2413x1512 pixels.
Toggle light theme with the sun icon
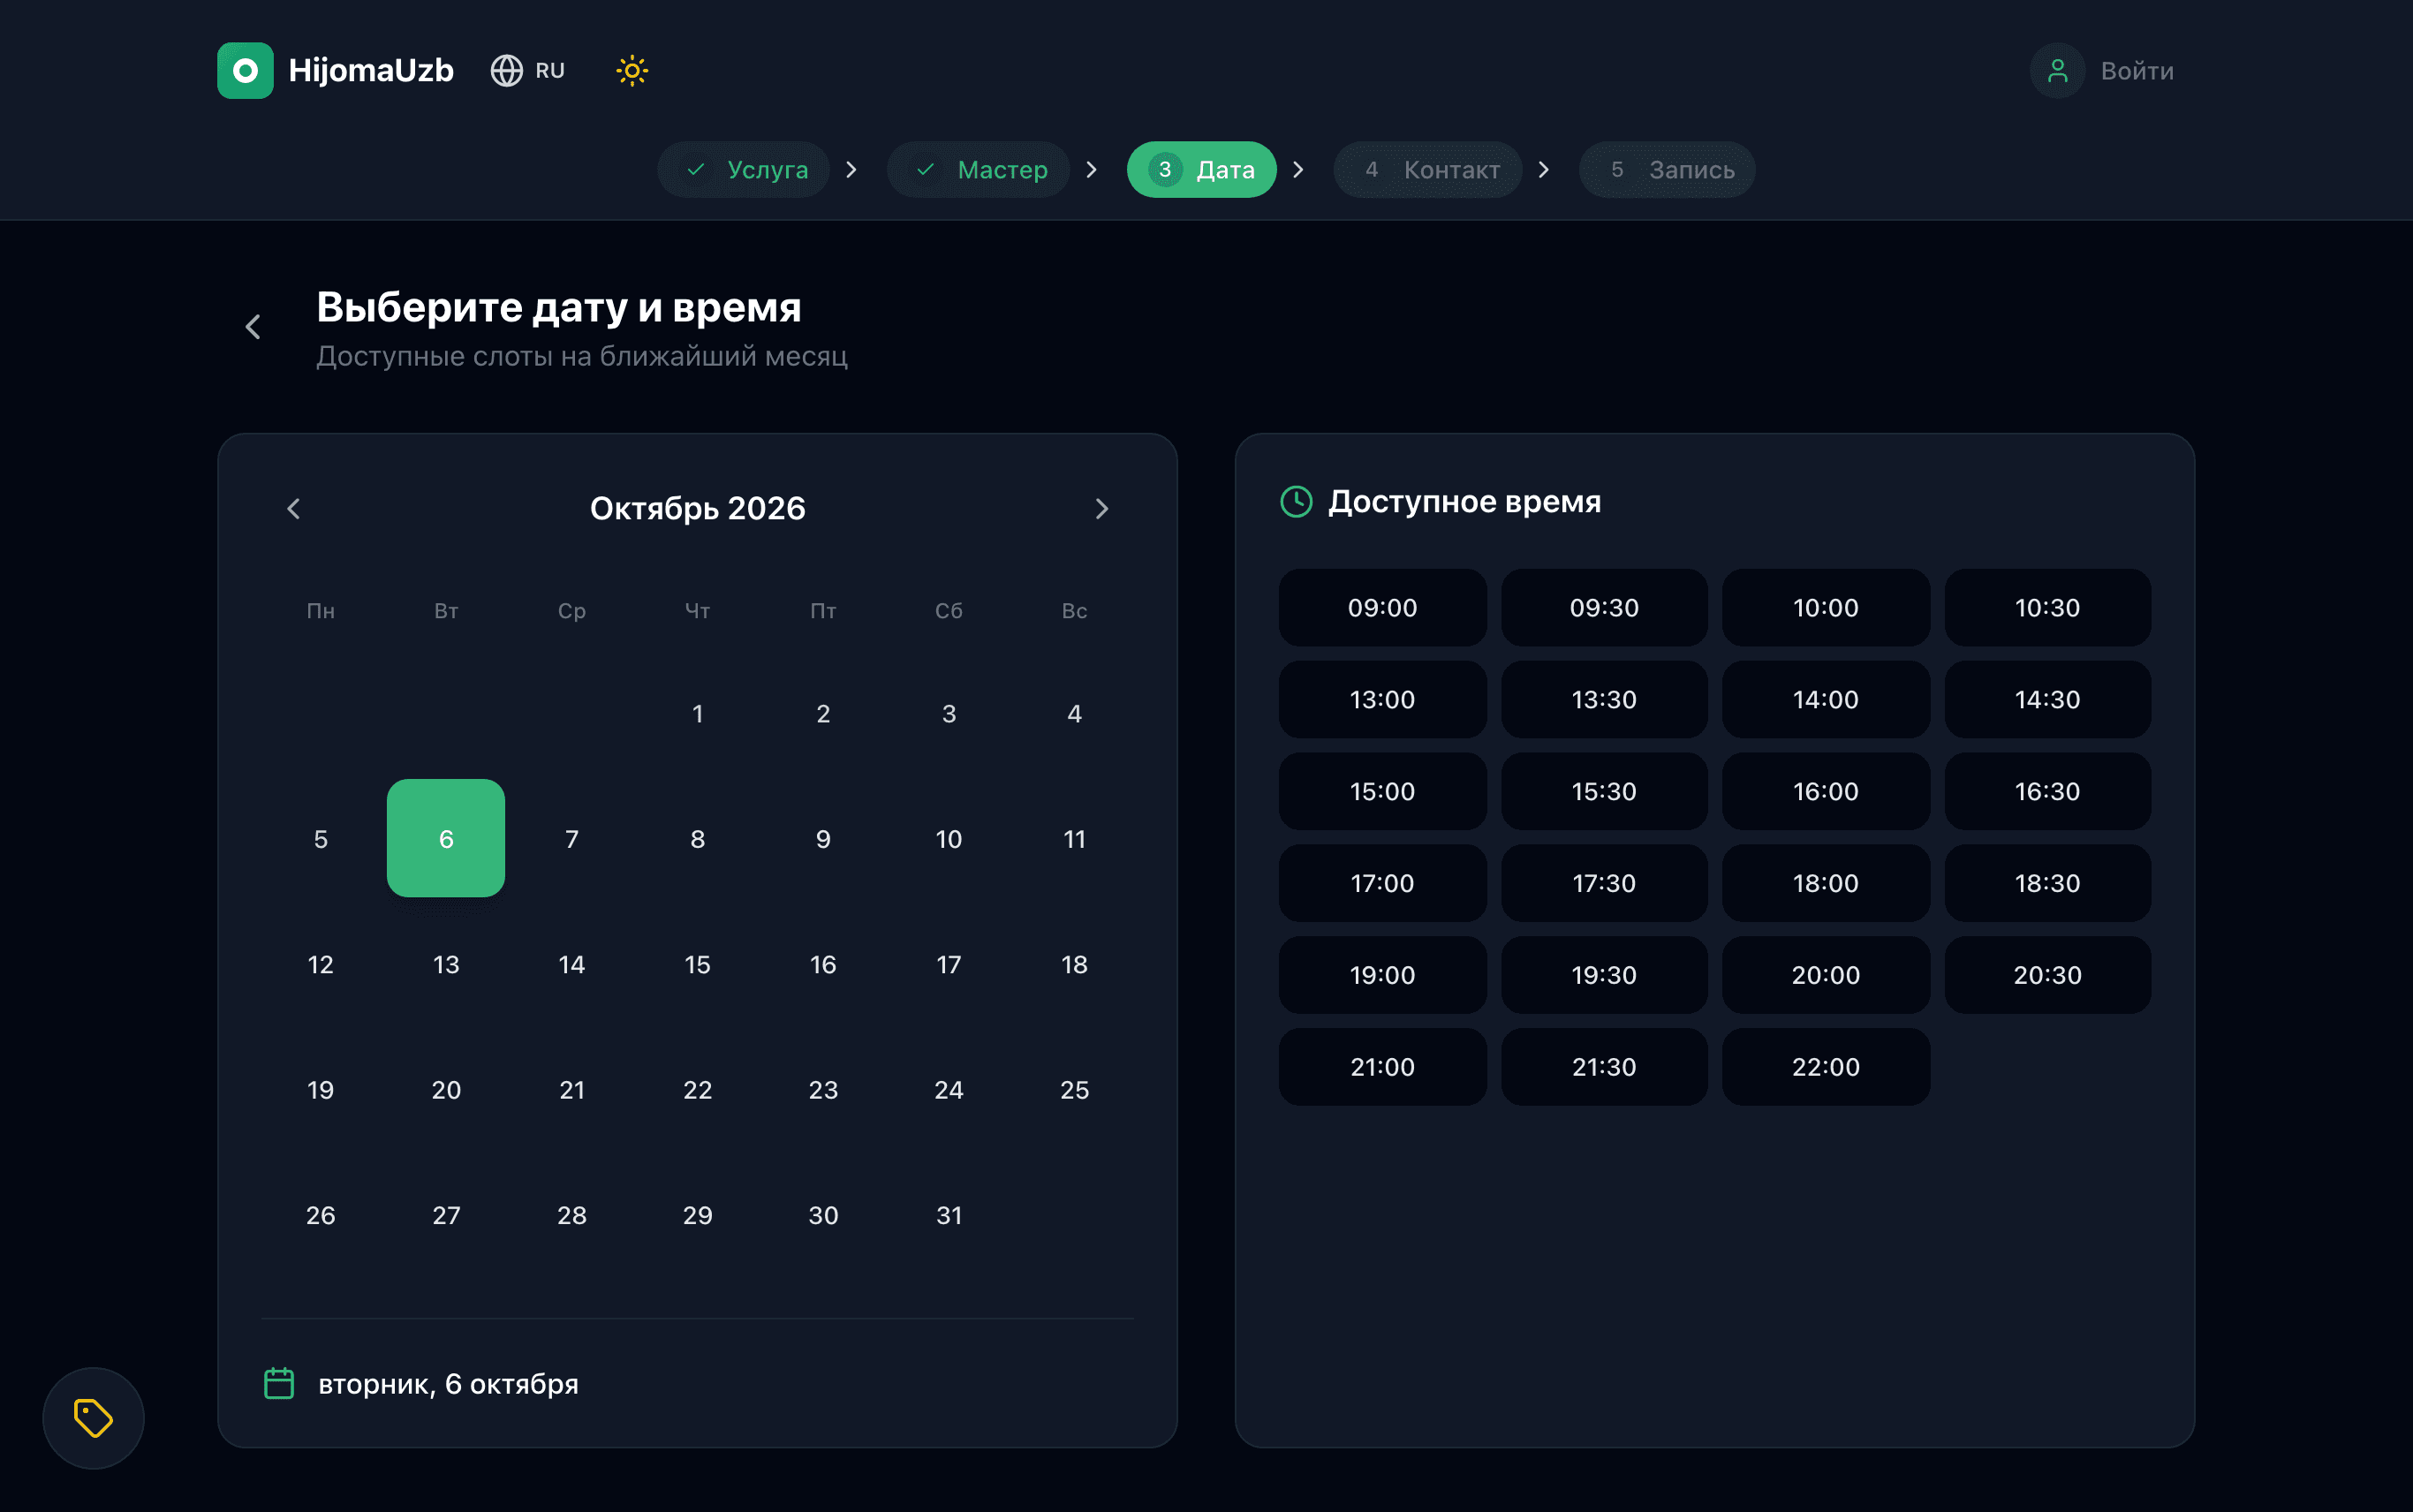632,70
